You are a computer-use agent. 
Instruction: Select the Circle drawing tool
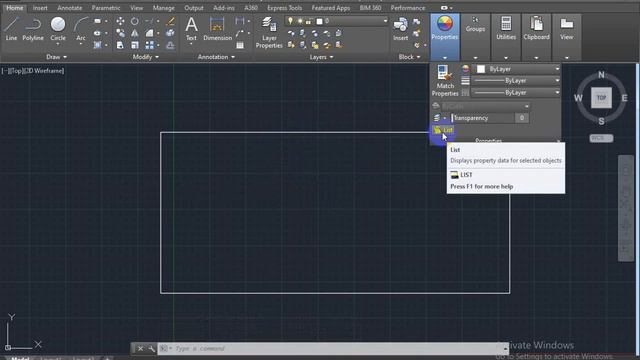click(x=58, y=28)
